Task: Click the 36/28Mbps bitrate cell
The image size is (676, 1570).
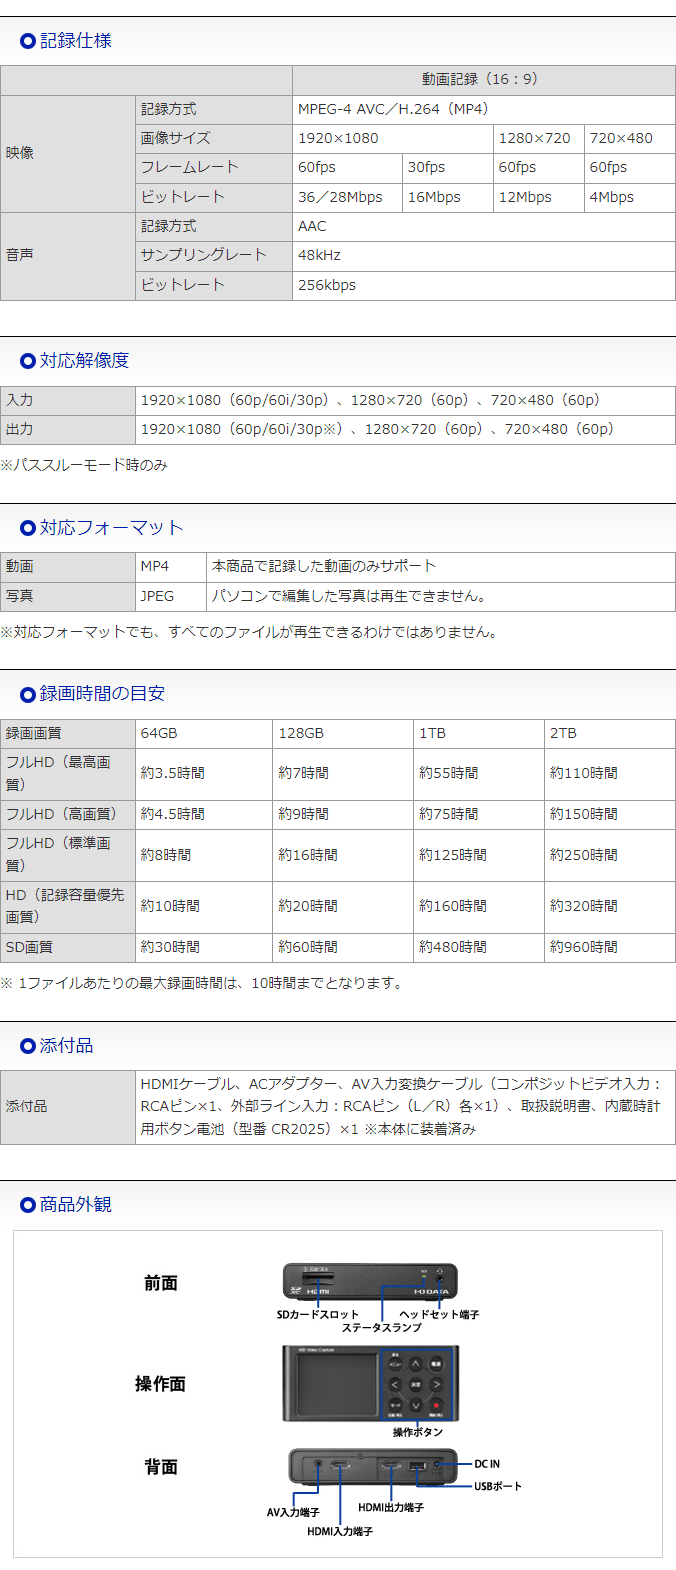Action: [x=348, y=197]
